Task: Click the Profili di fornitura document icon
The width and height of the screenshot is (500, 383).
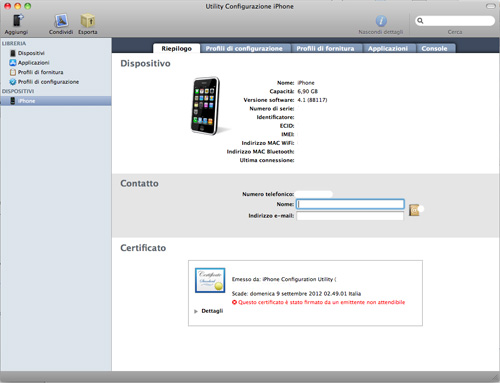Action: pos(13,72)
